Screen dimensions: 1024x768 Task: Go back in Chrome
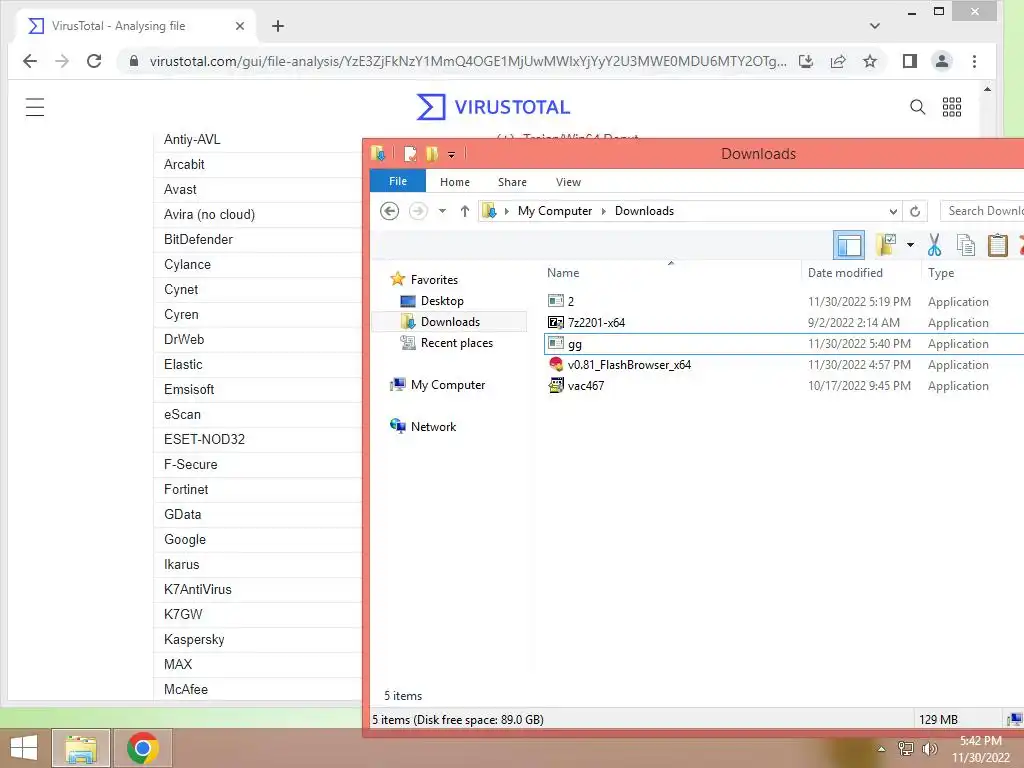tap(30, 61)
